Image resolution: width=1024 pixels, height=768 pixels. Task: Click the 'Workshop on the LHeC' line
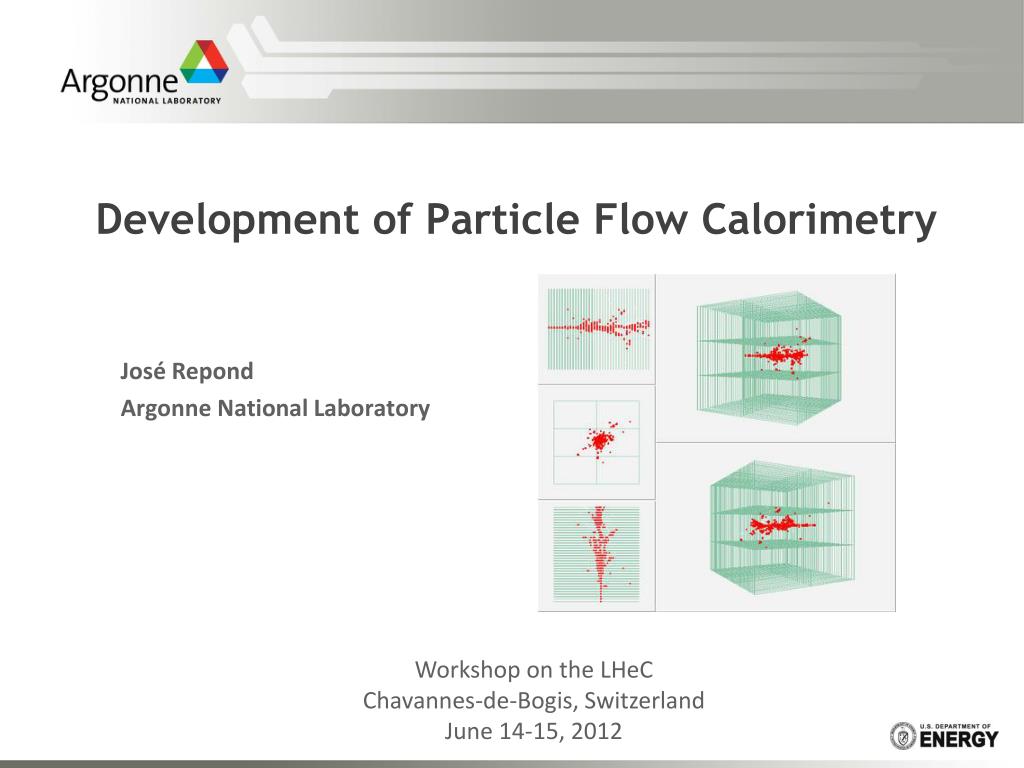[x=534, y=669]
